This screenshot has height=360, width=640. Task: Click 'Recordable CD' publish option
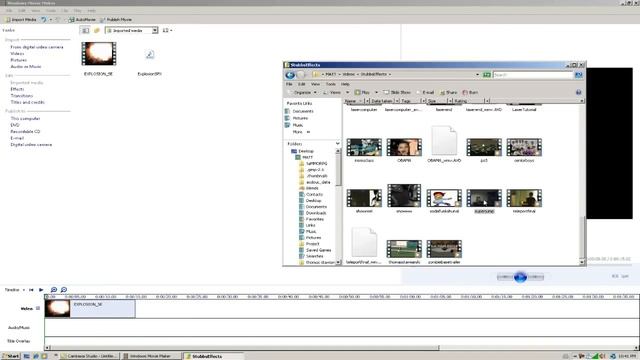click(25, 131)
